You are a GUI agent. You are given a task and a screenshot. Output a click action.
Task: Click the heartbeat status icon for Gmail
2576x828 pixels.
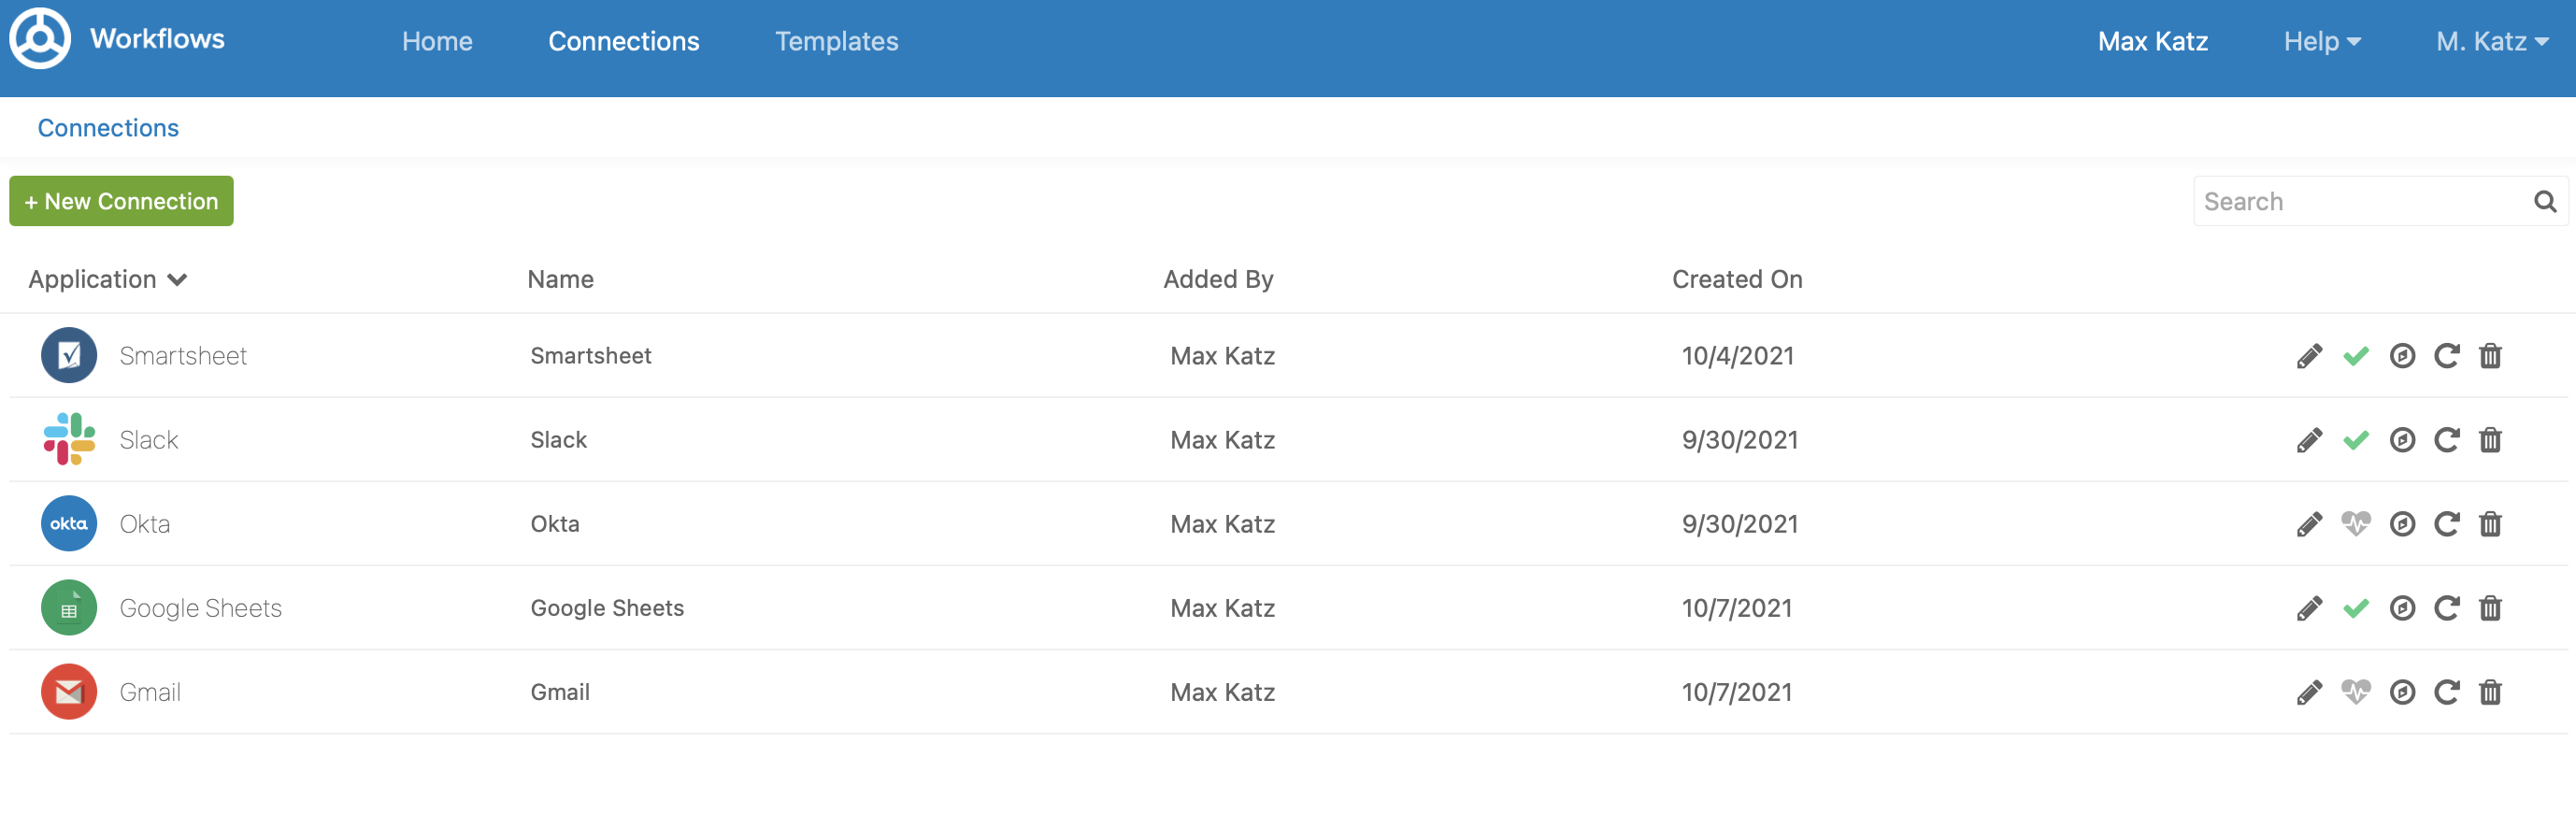pos(2355,692)
